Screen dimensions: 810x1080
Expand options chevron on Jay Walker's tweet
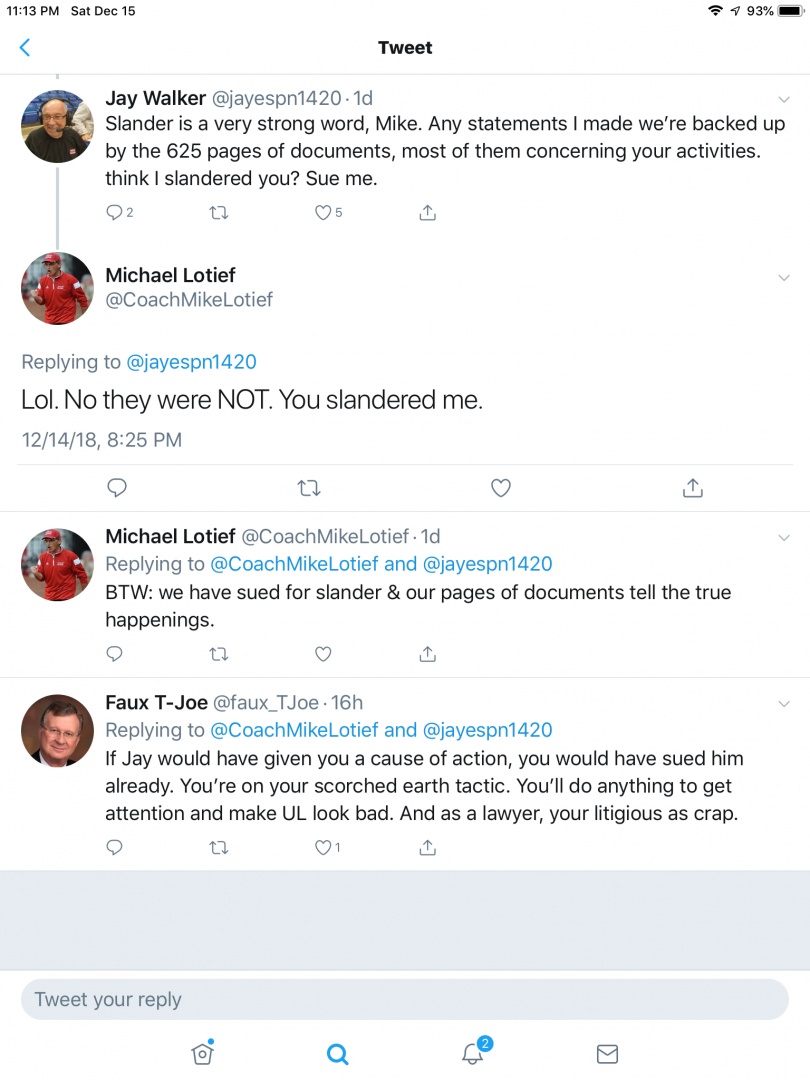[x=784, y=98]
